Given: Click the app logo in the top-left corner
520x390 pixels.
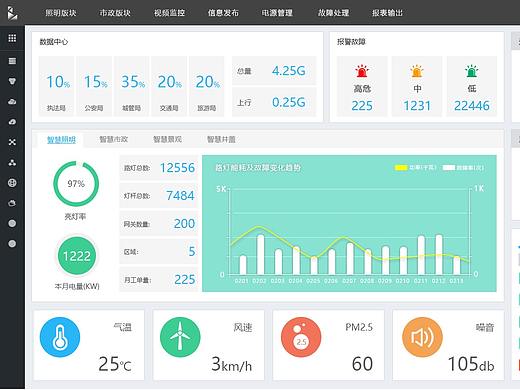Looking at the screenshot, I should (x=12, y=13).
